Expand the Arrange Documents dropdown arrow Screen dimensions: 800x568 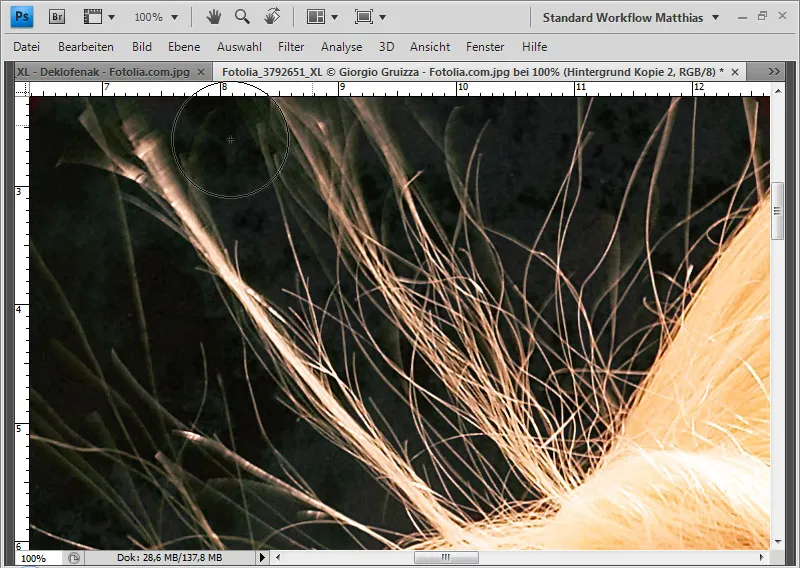(334, 17)
